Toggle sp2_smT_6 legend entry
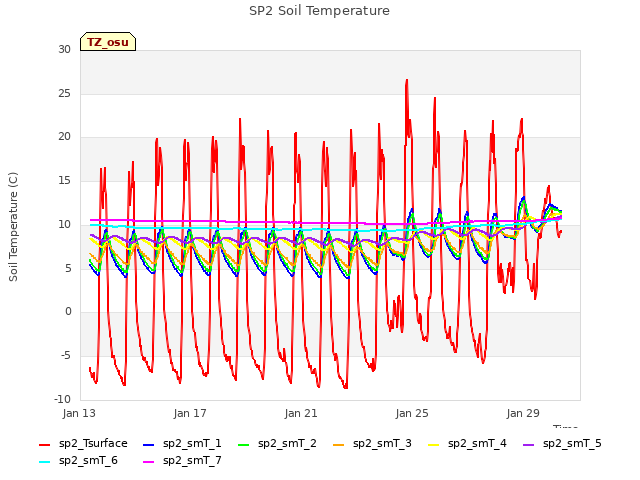The width and height of the screenshot is (640, 480). [78, 461]
